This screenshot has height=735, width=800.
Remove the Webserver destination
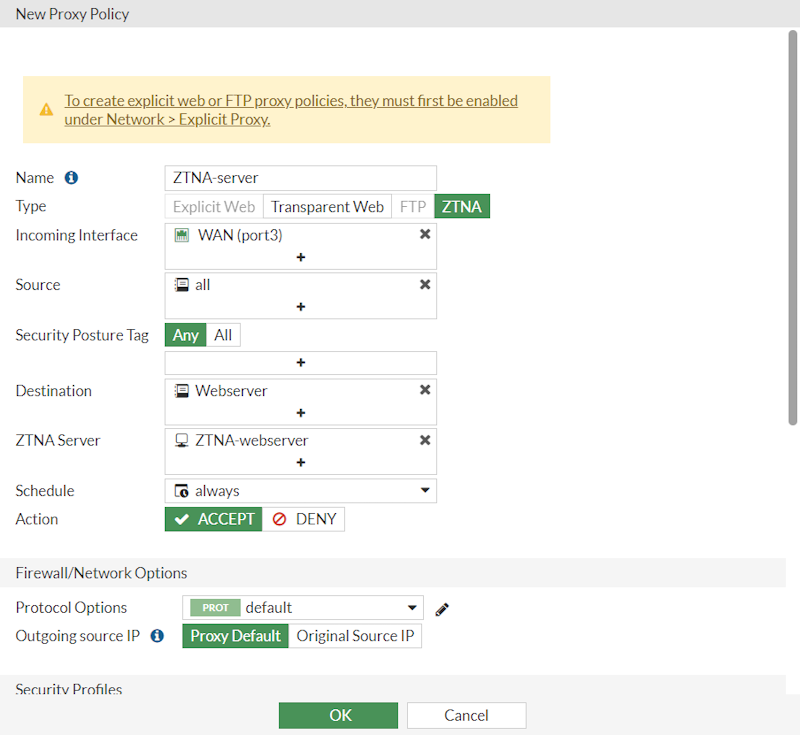point(425,390)
